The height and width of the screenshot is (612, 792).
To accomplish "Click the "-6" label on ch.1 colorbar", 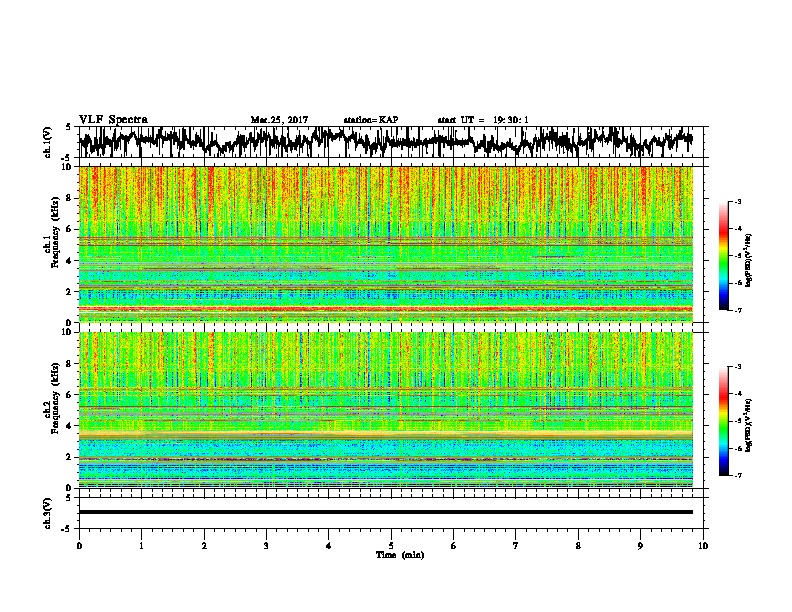I will 738,283.
